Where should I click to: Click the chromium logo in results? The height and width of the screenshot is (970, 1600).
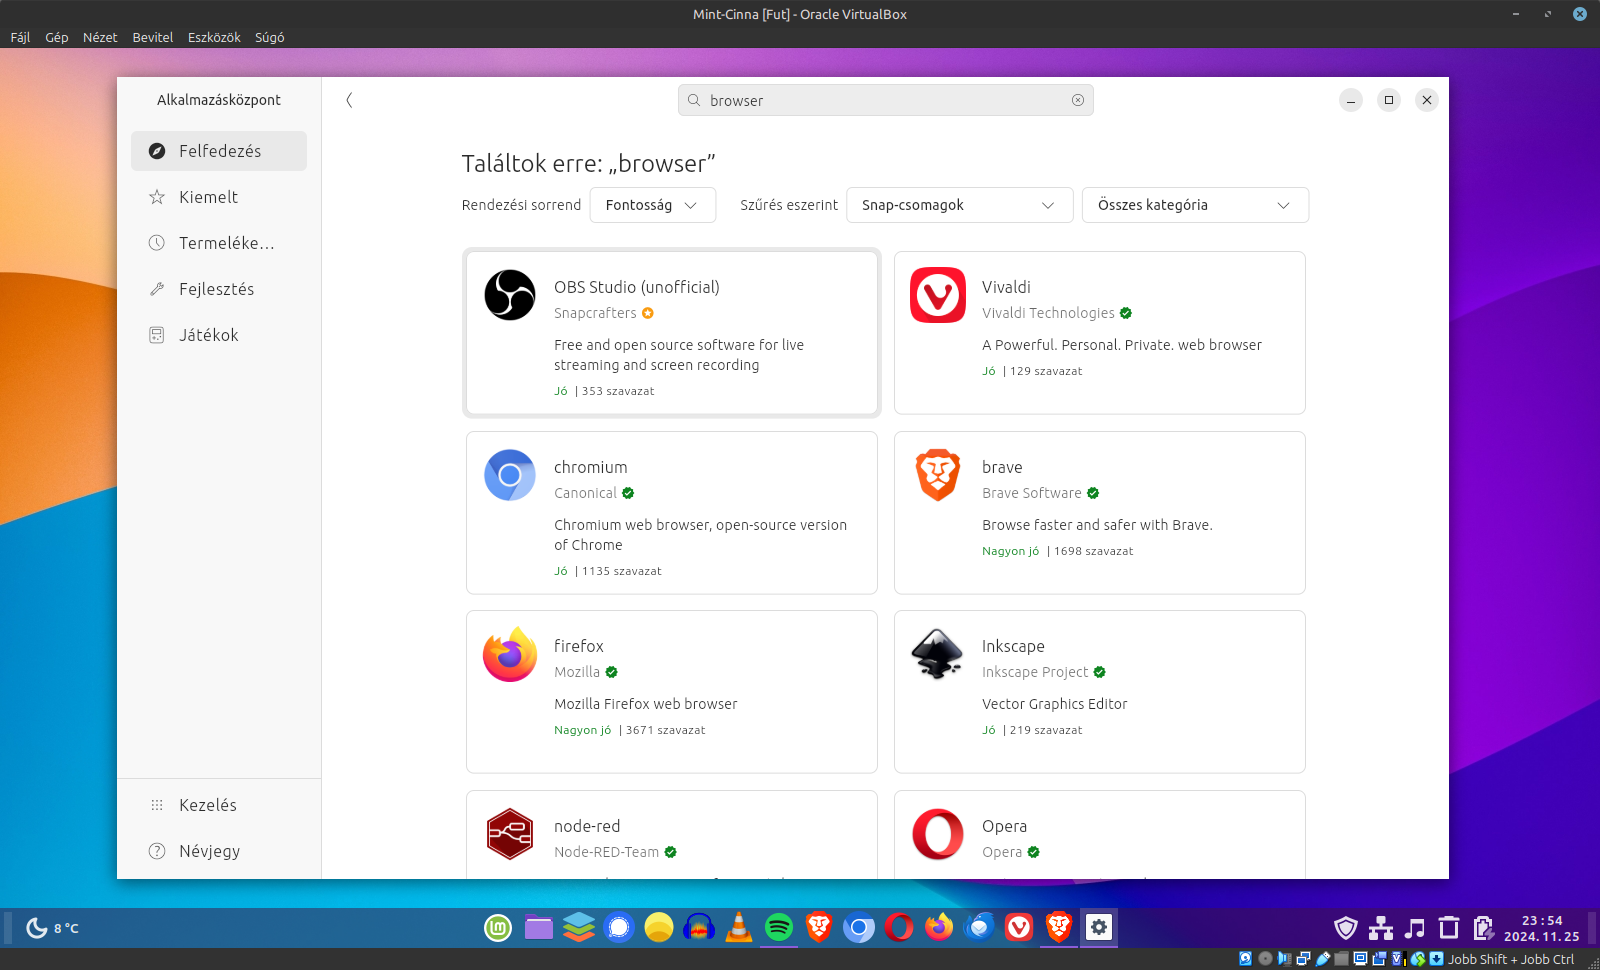(510, 475)
